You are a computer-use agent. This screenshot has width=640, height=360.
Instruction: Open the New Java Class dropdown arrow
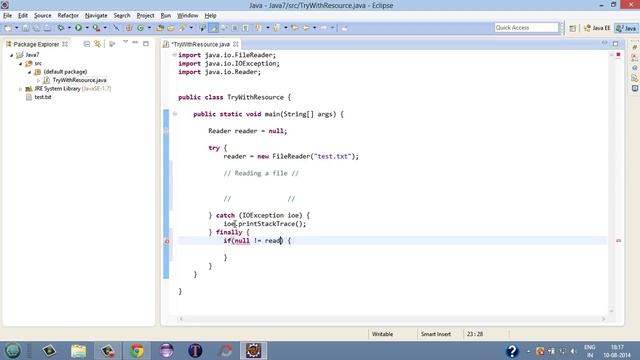tap(149, 28)
